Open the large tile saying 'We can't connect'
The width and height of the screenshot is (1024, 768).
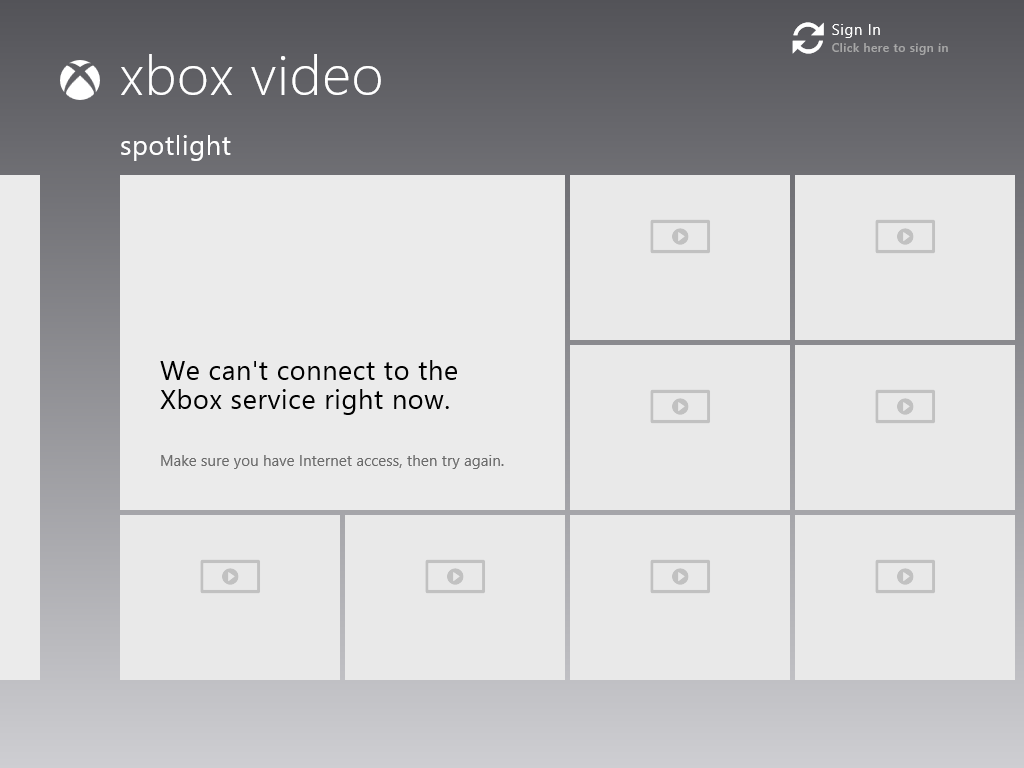pos(342,342)
